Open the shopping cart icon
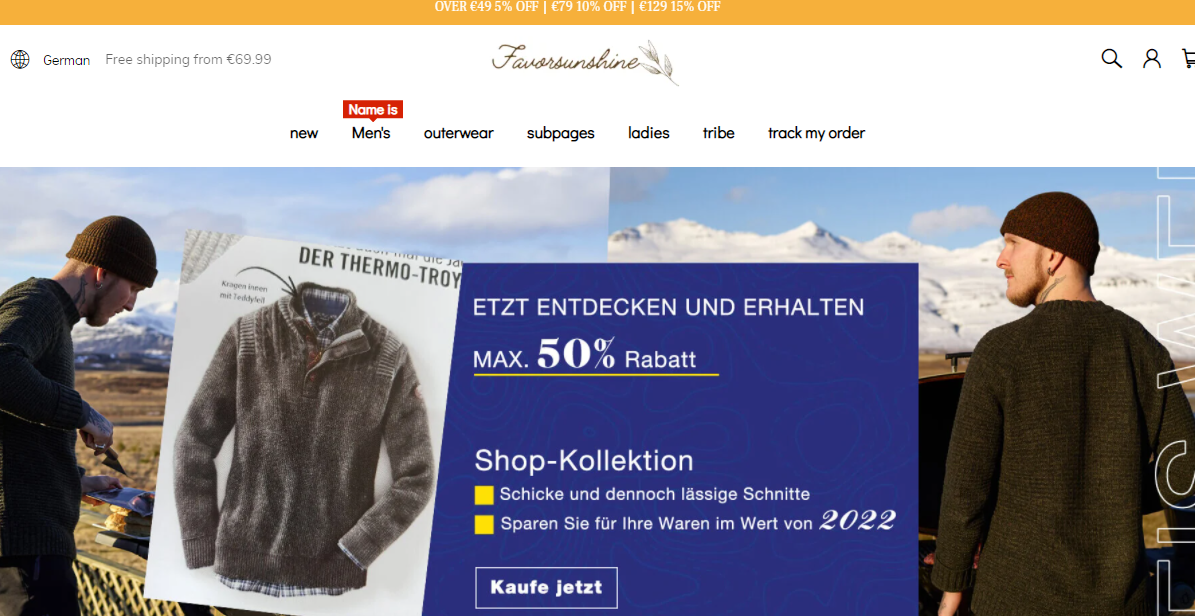 click(x=1188, y=59)
